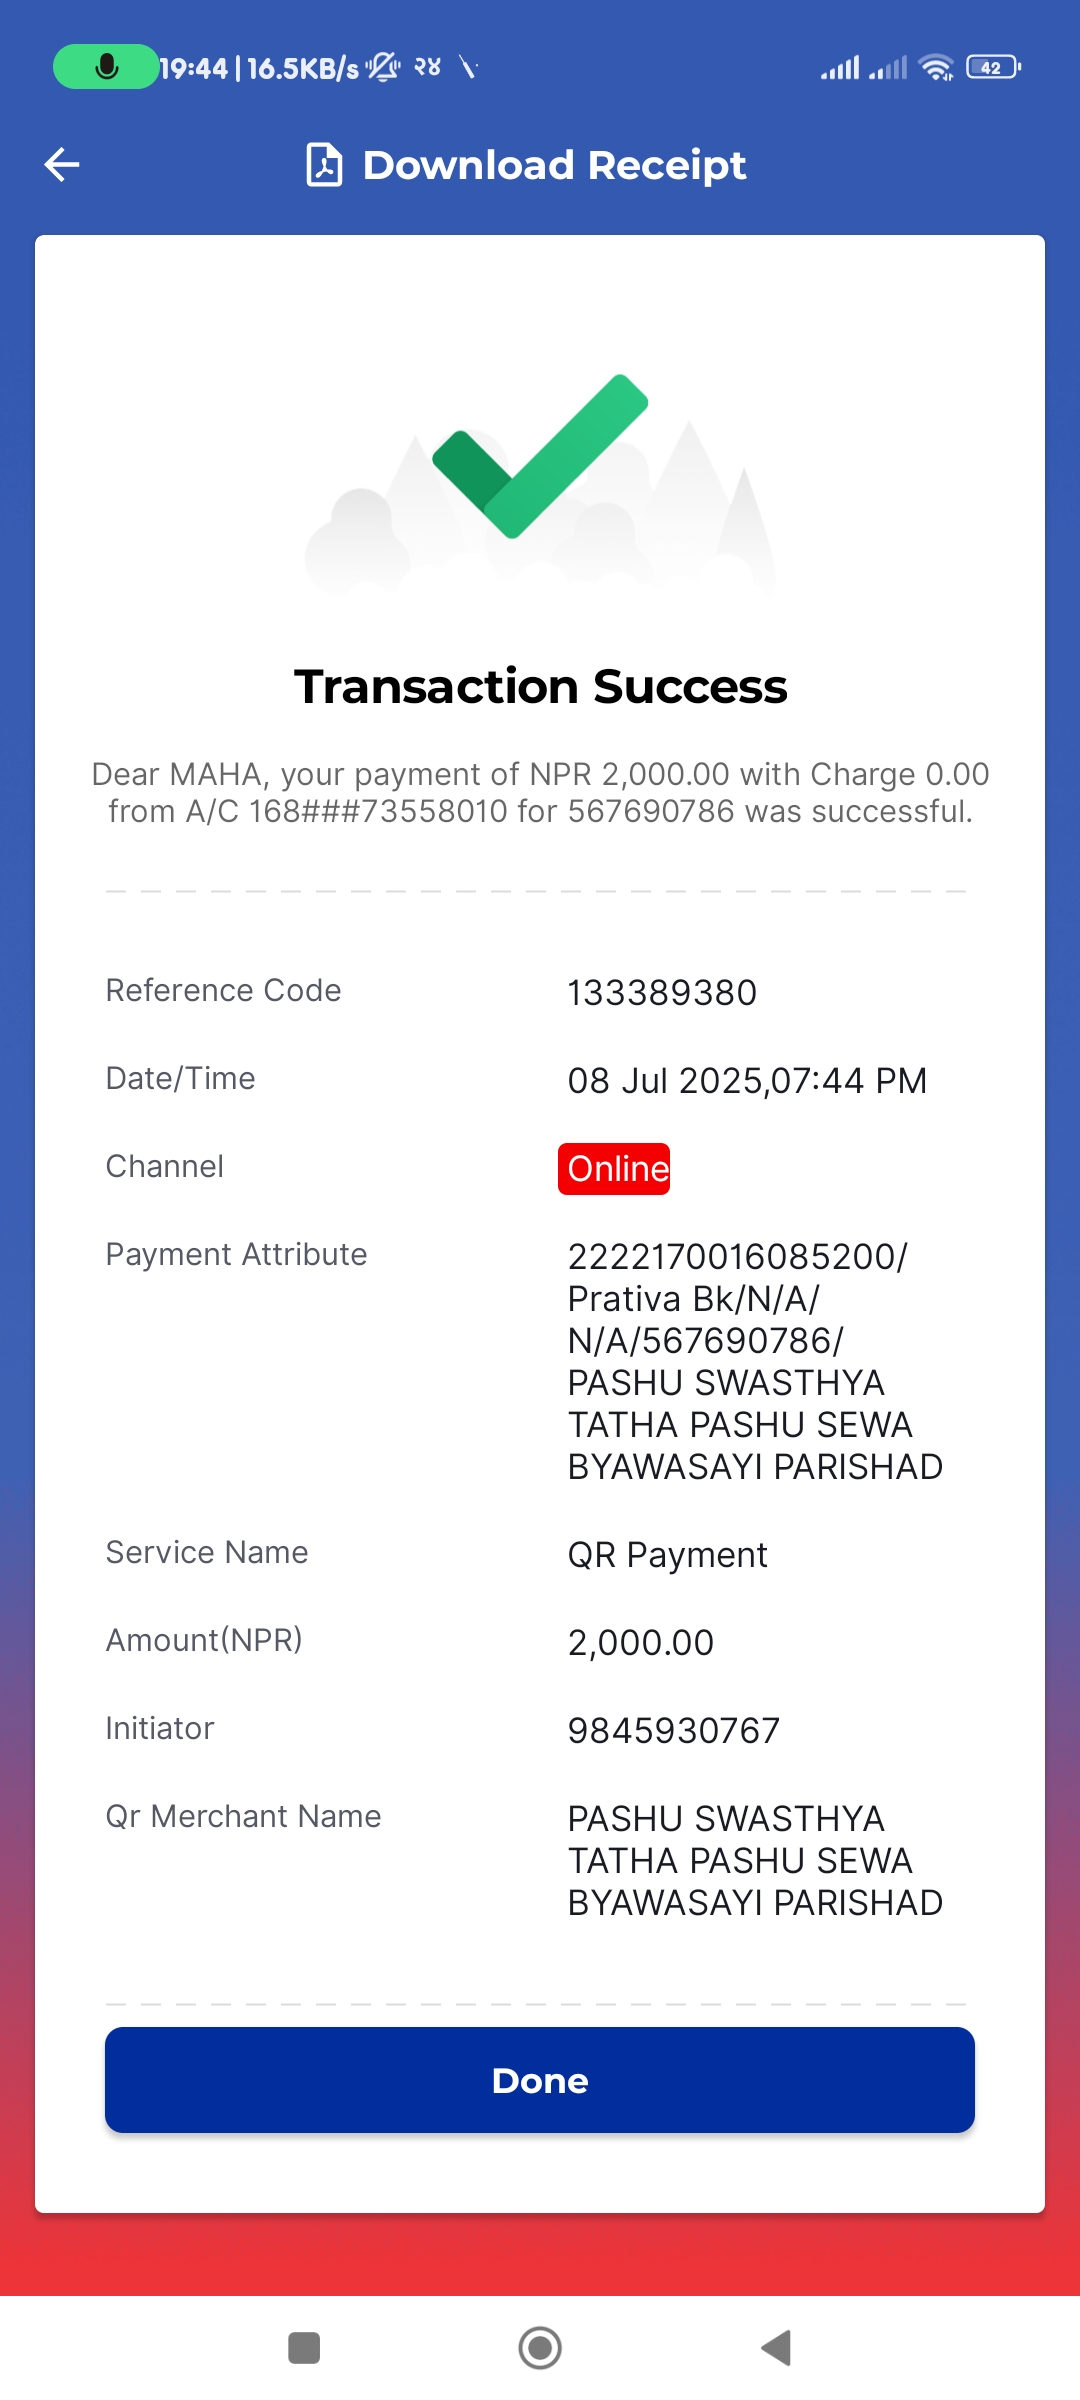Tap the Payment Attribute details text
1080x2400 pixels.
pos(755,1362)
